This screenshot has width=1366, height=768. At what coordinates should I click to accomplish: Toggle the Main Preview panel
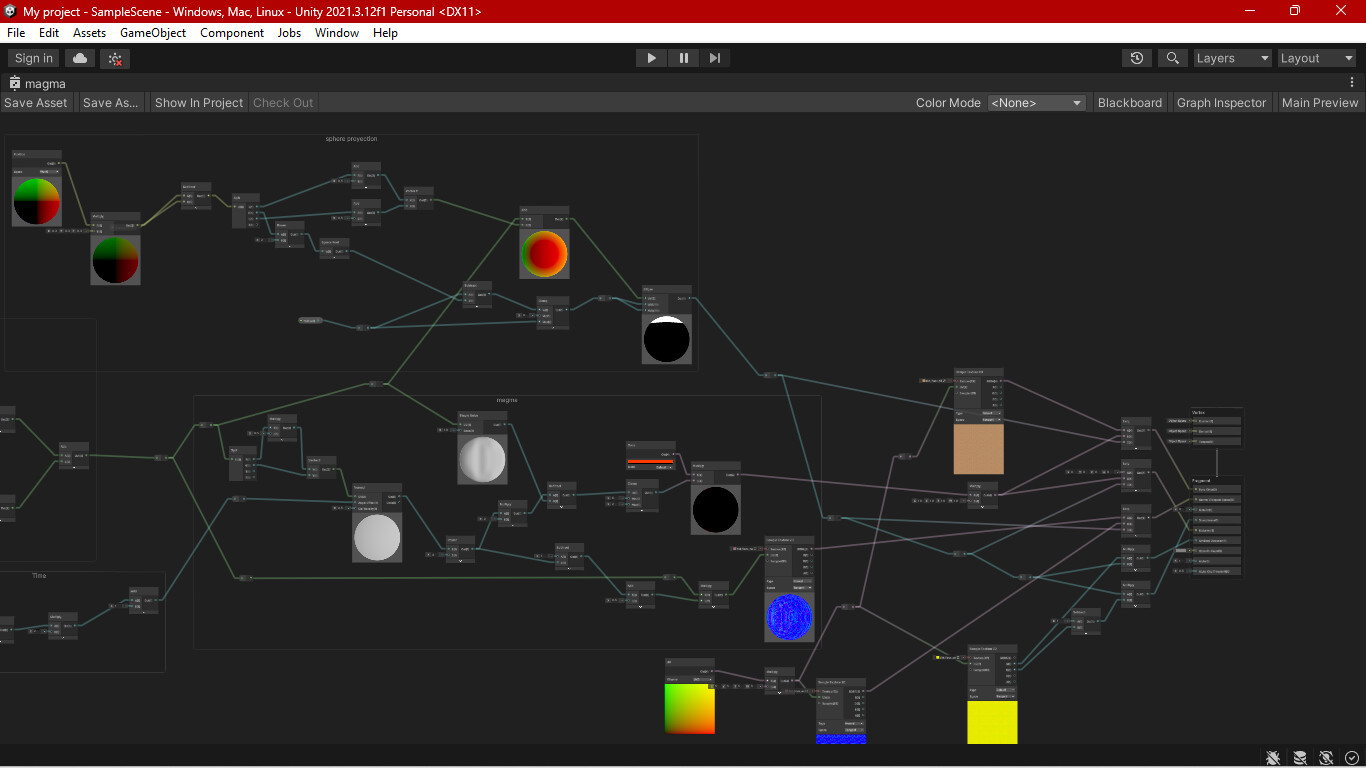tap(1319, 102)
